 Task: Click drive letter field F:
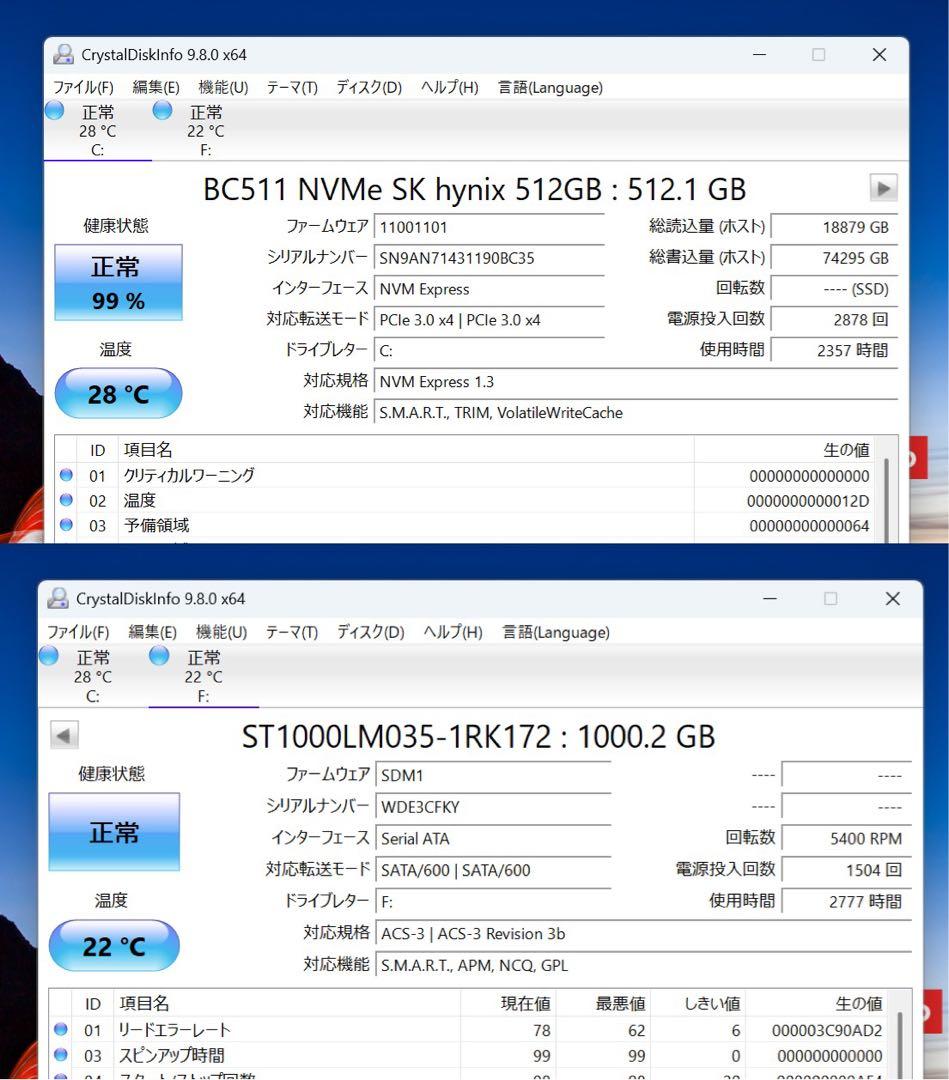tap(493, 902)
